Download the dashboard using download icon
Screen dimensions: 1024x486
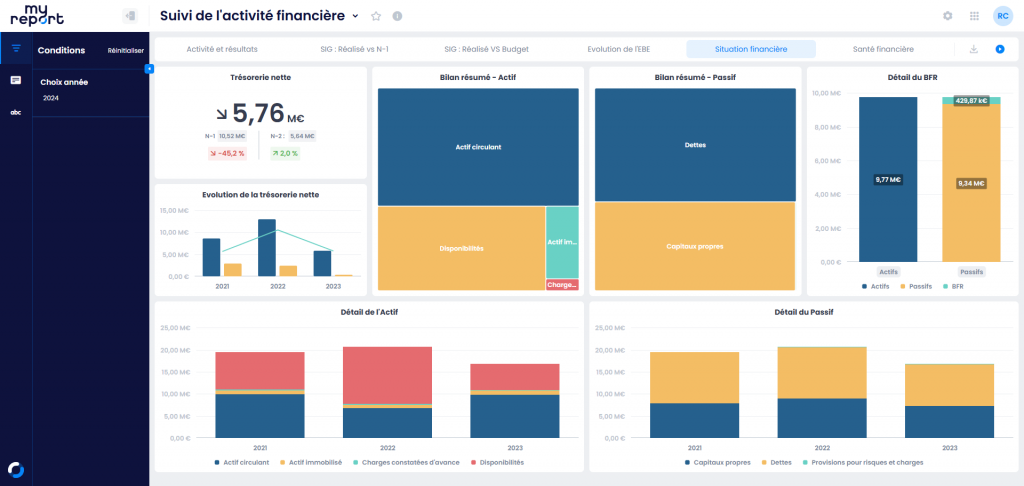point(974,49)
